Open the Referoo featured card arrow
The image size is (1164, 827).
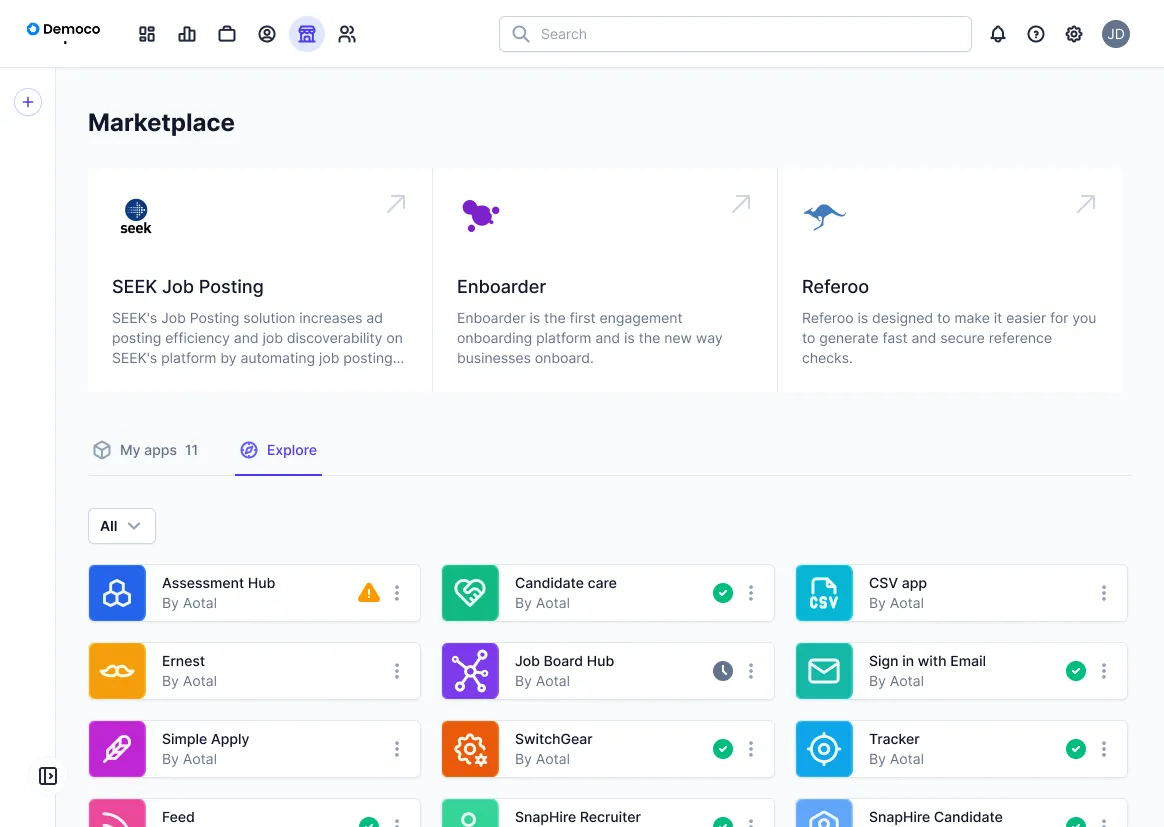tap(1085, 204)
